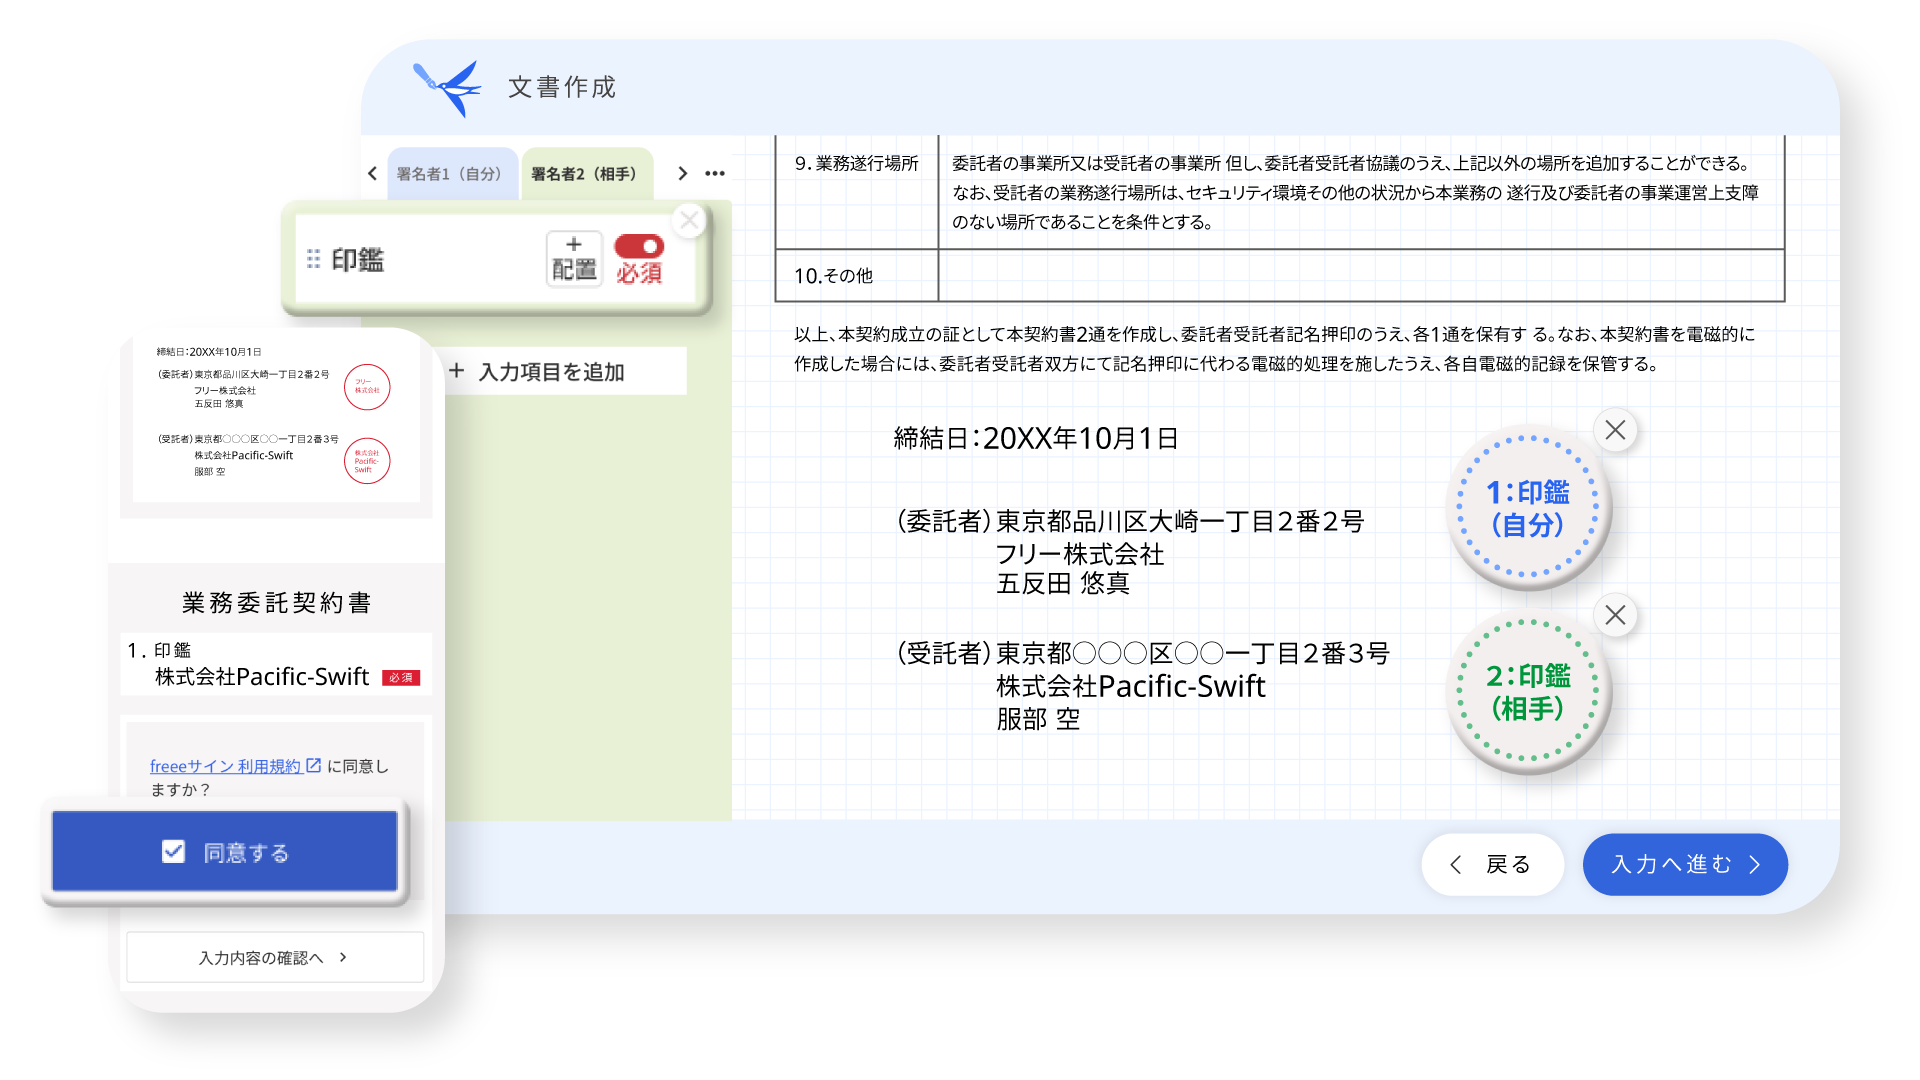1920x1080 pixels.
Task: Open the external link icon next to freeeサイン利用規約
Action: click(313, 766)
